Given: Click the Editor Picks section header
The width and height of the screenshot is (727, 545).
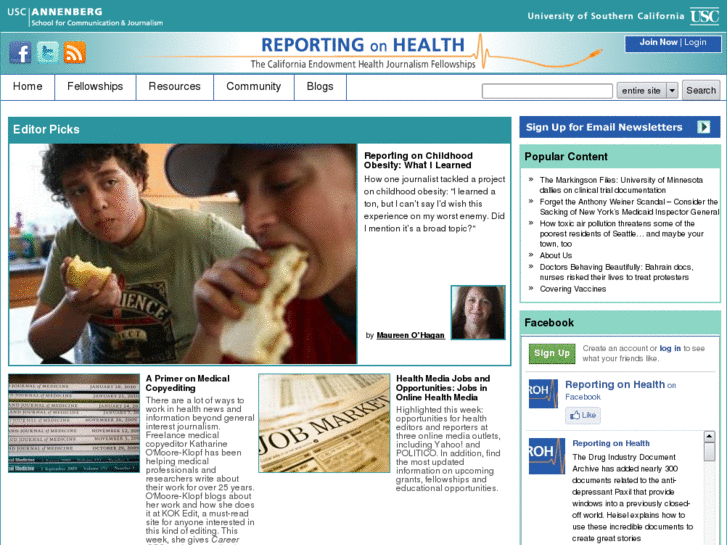Looking at the screenshot, I should coord(260,130).
